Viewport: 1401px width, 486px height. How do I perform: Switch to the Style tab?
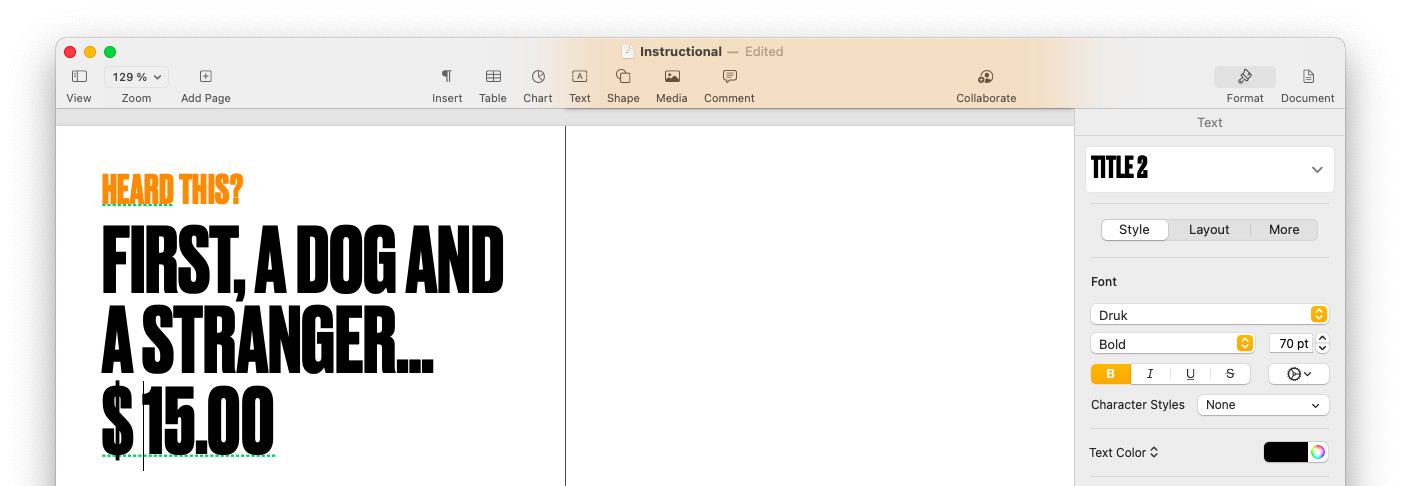click(x=1134, y=230)
